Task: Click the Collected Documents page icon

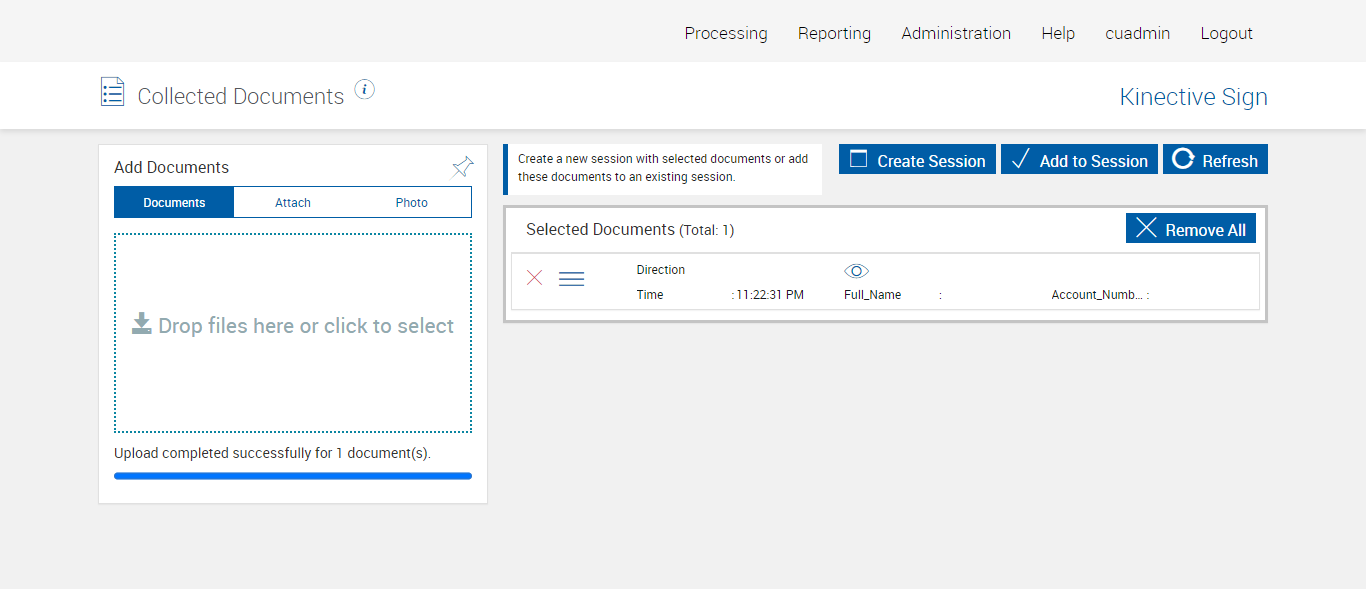Action: tap(112, 92)
